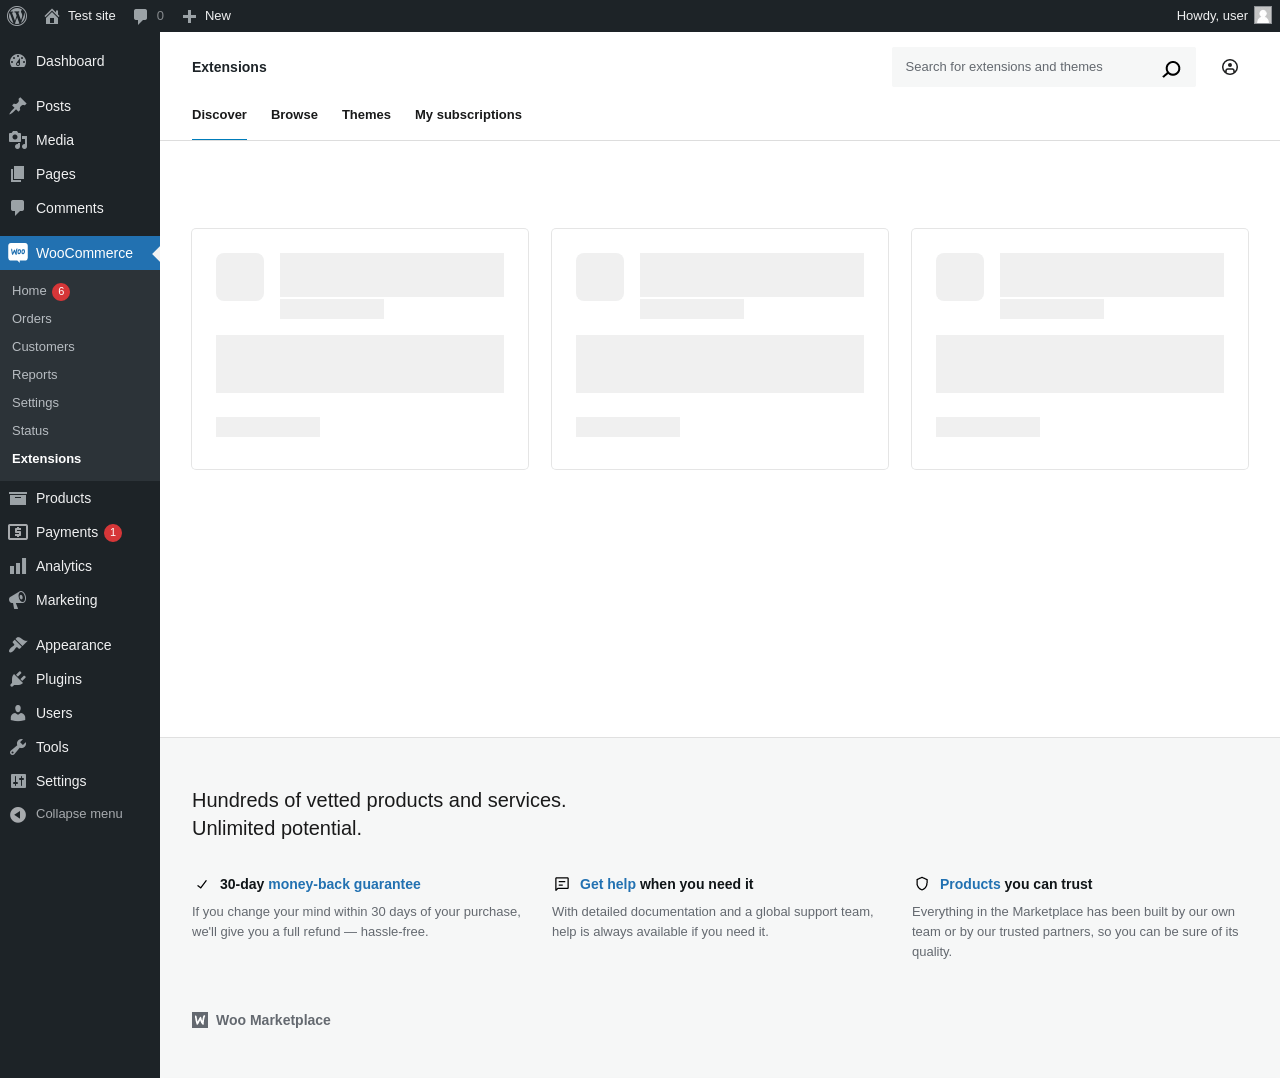Click the 30-day guarantee checkmark icon
The image size is (1280, 1078).
[x=202, y=884]
